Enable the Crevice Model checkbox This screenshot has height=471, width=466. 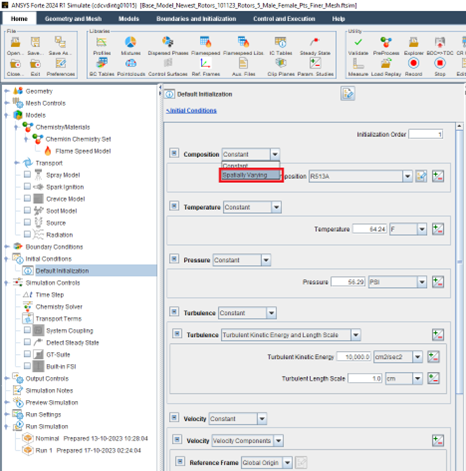click(27, 198)
